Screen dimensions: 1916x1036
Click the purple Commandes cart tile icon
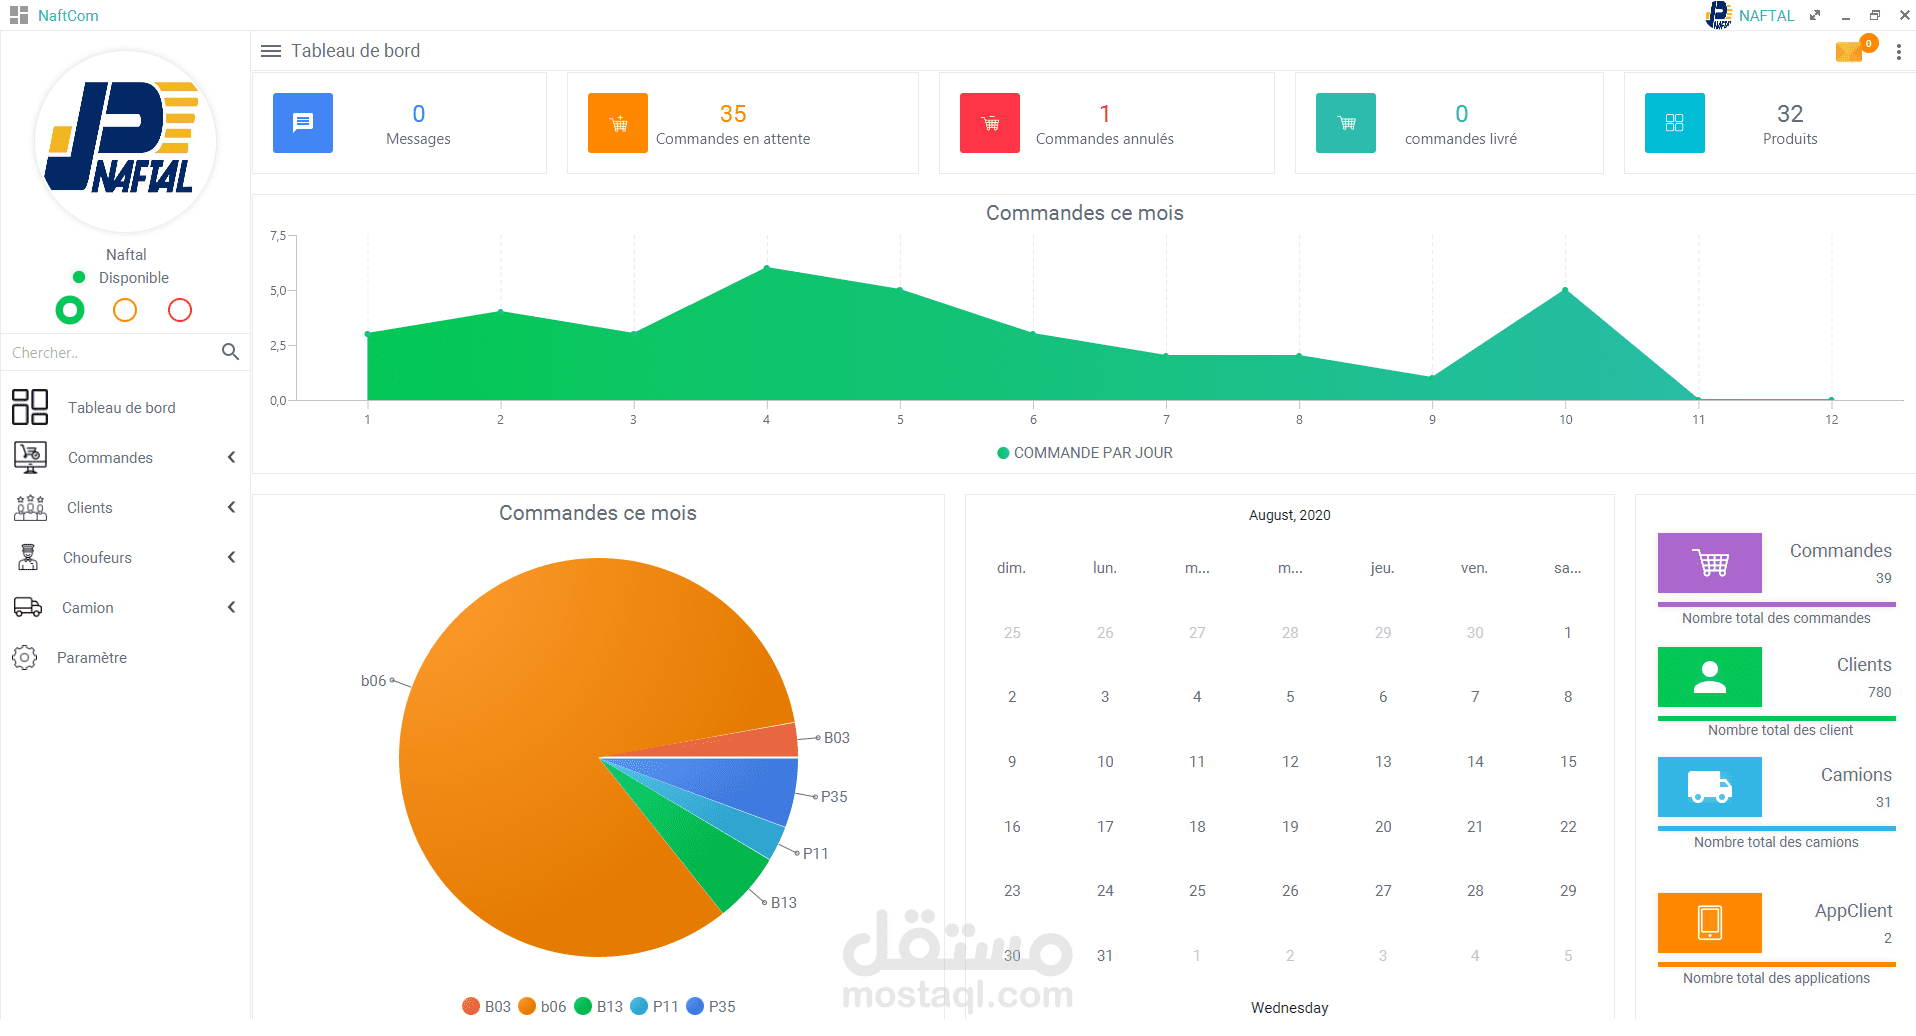(1710, 563)
